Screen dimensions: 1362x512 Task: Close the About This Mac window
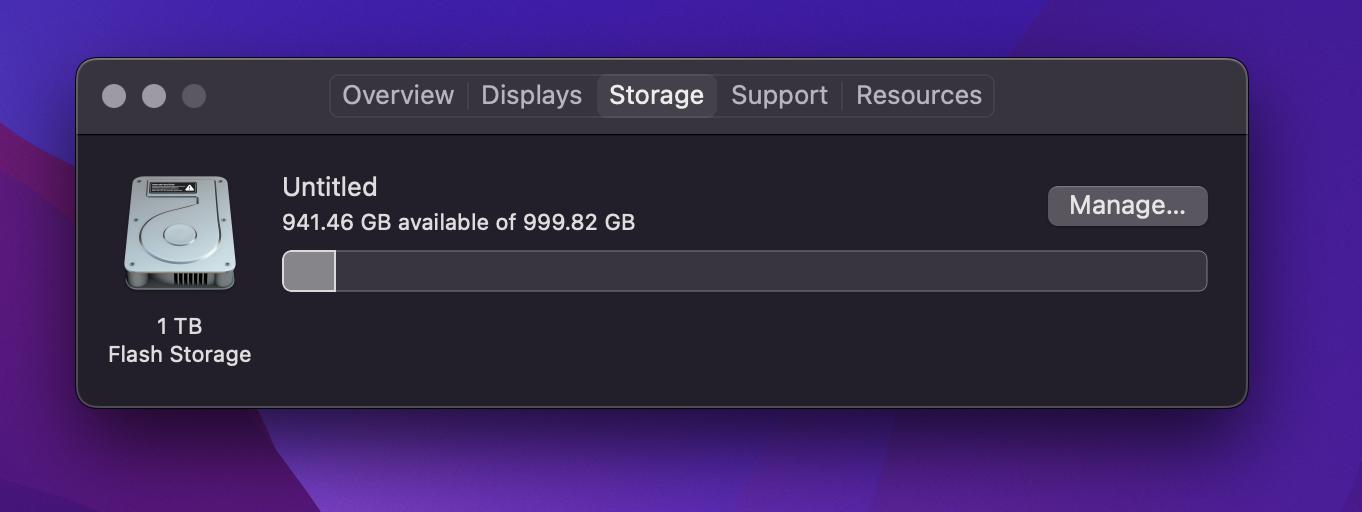tap(114, 96)
